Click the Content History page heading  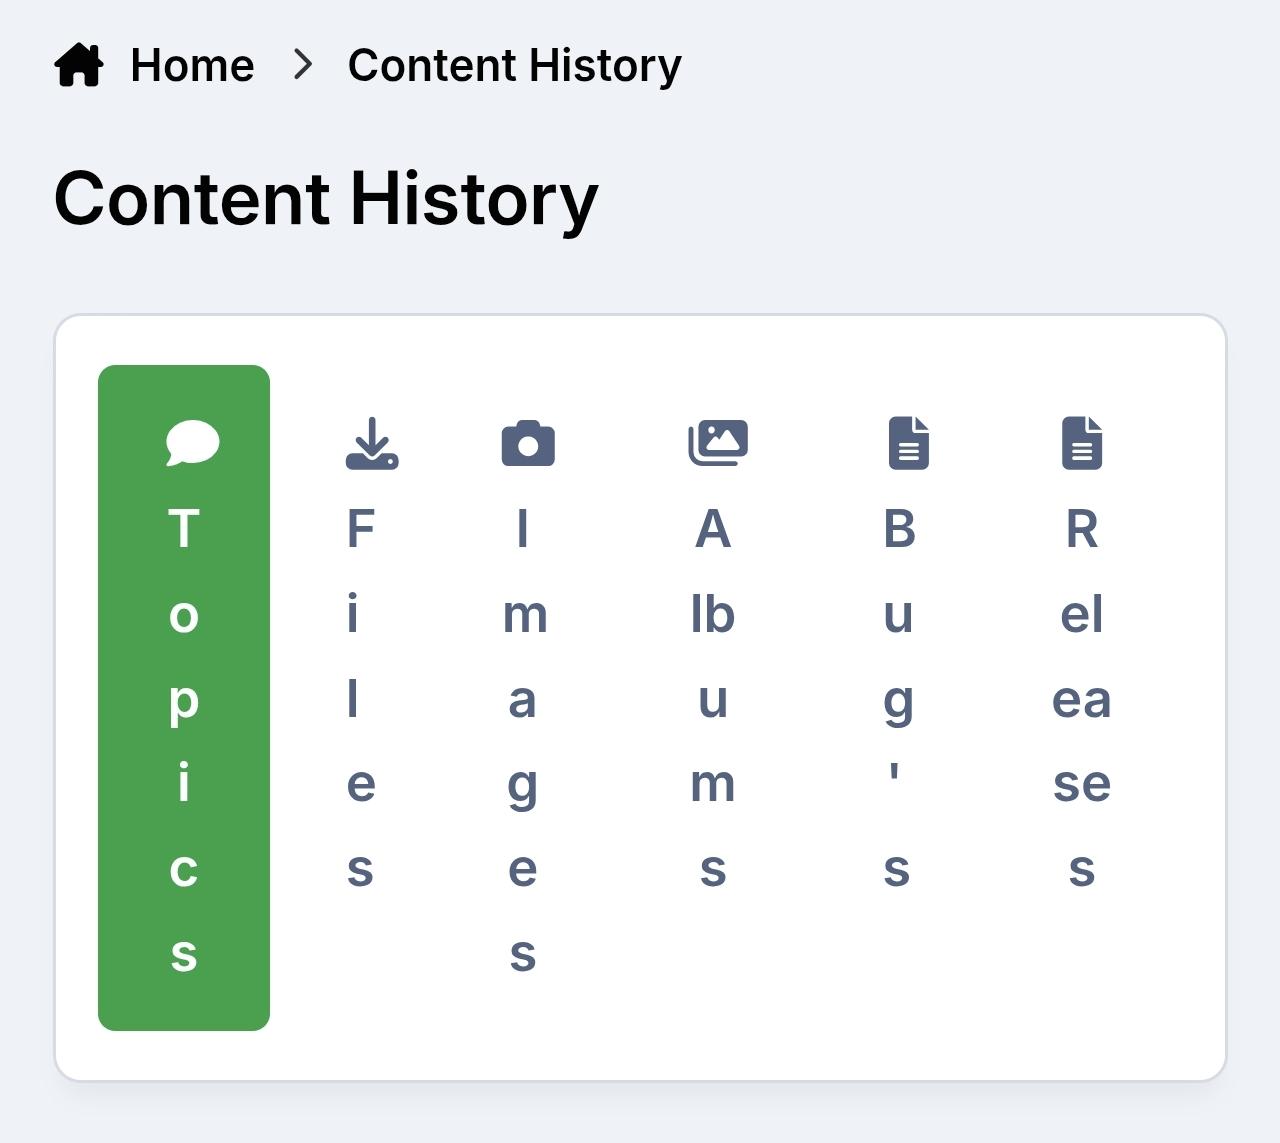[x=326, y=199]
